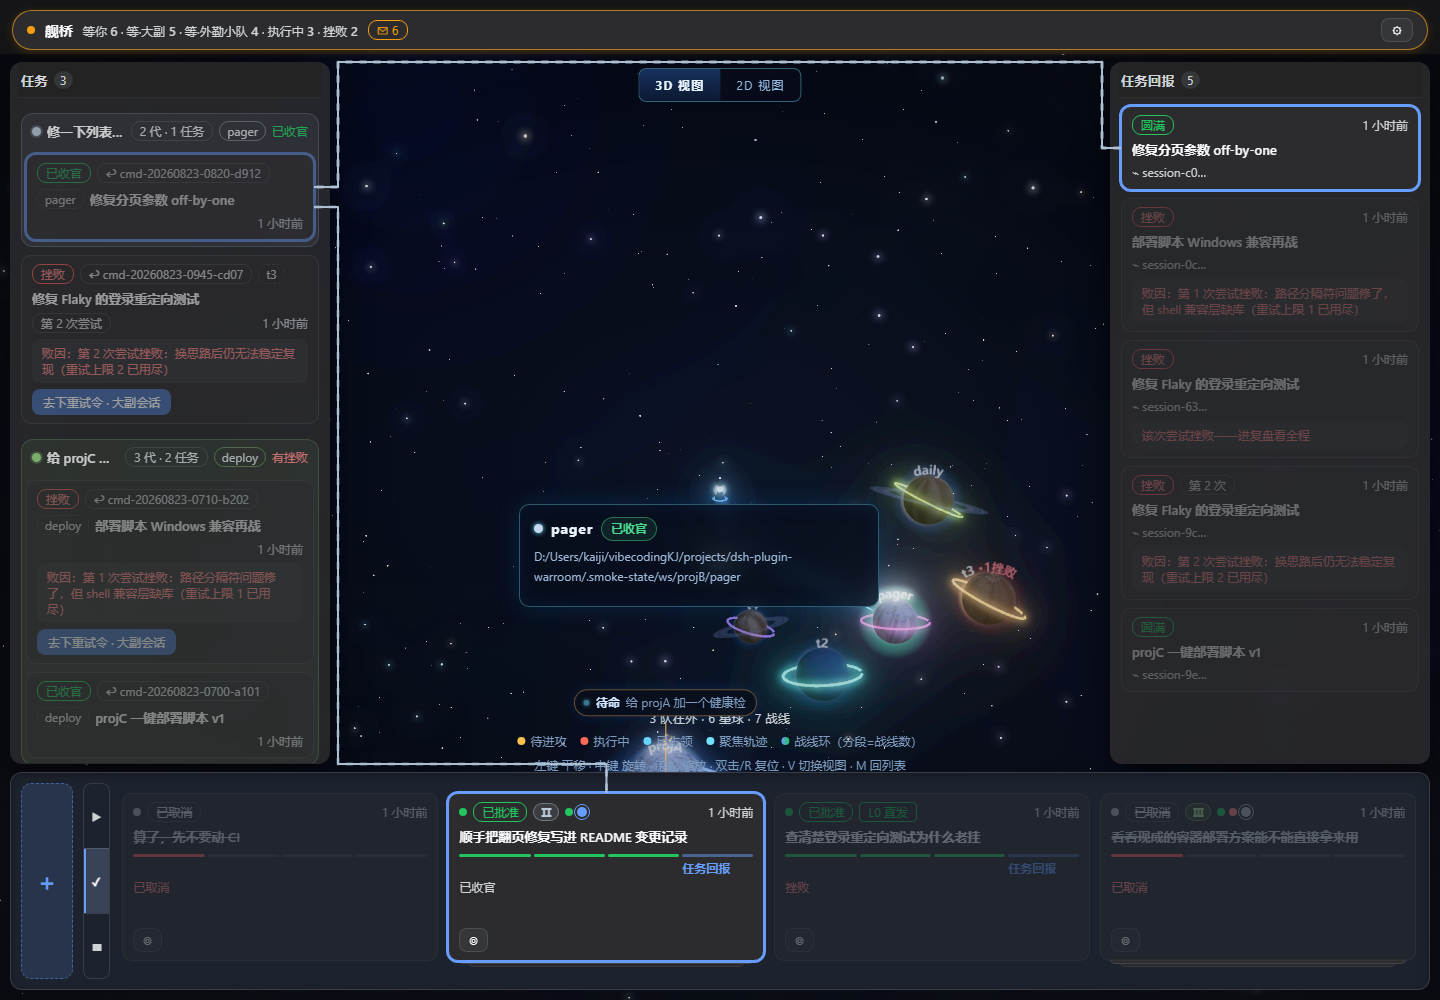Click the session-c0... label in the first report
Image resolution: width=1440 pixels, height=1000 pixels.
tap(1169, 173)
